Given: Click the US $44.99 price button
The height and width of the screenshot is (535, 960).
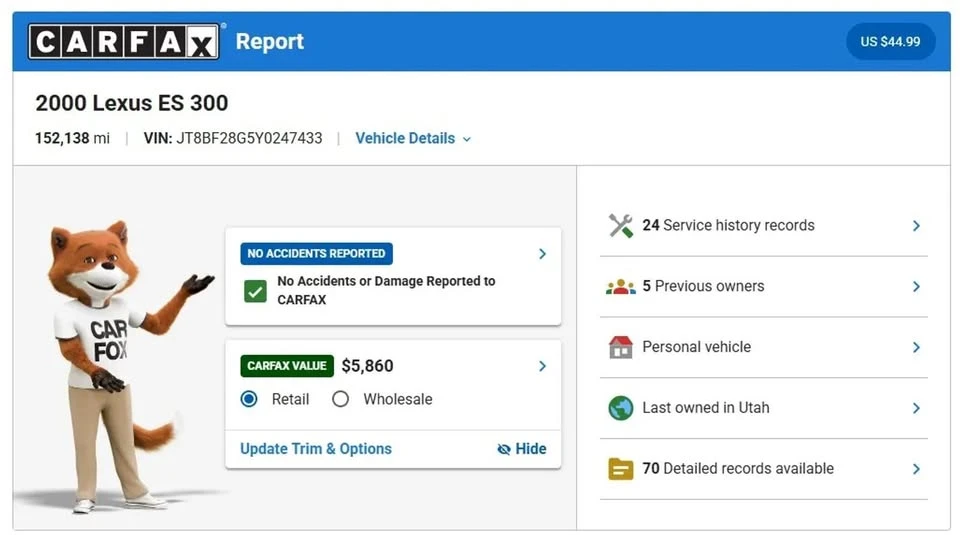Looking at the screenshot, I should coord(890,42).
